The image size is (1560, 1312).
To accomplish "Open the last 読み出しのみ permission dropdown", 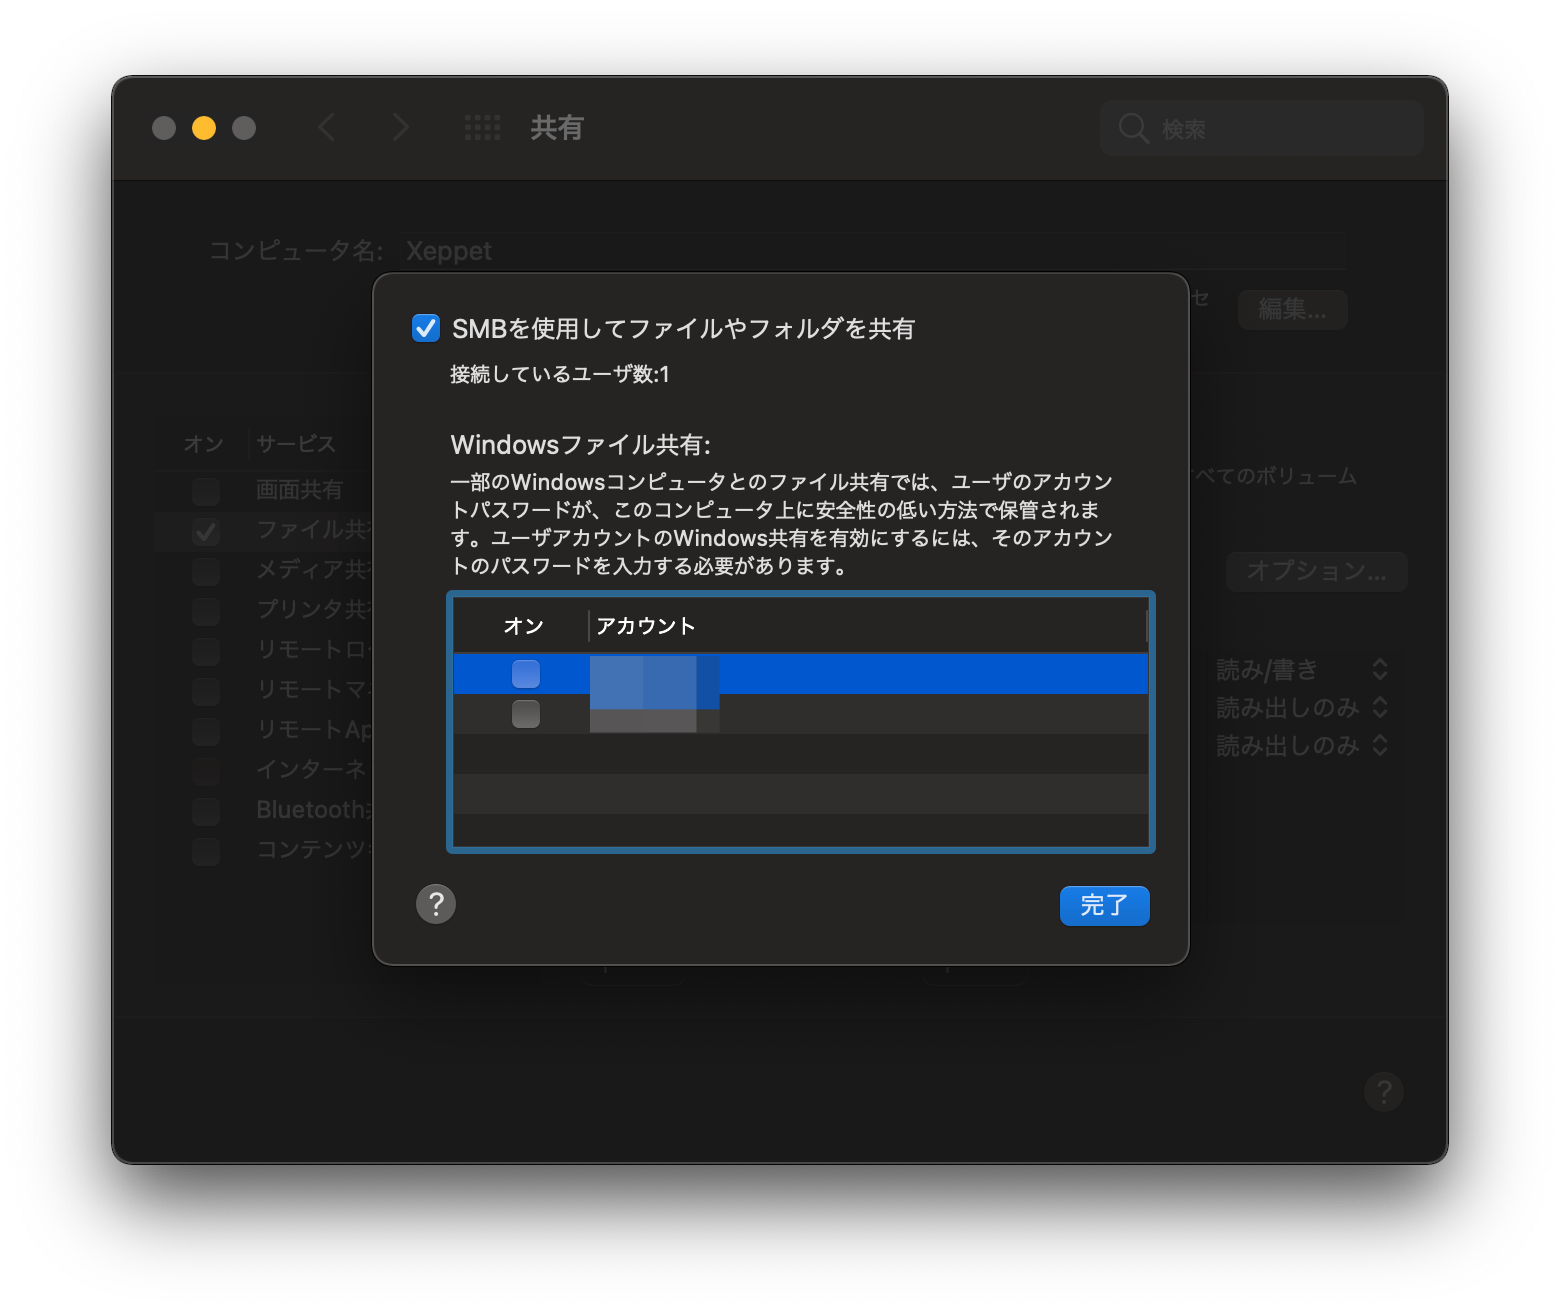I will (x=1301, y=746).
